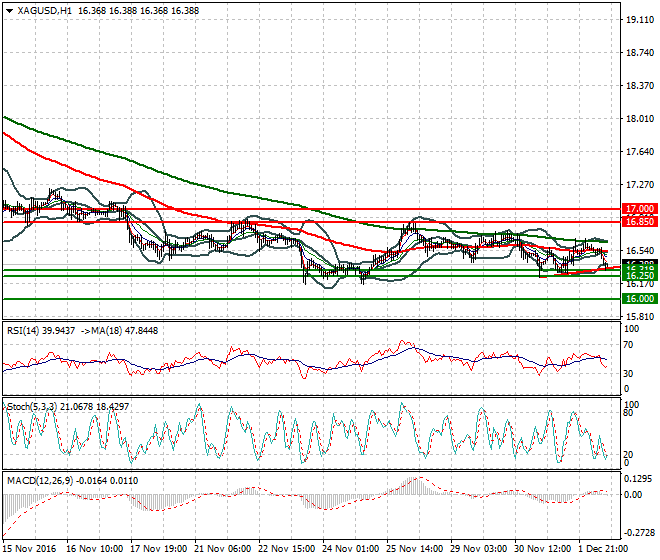Select the 22 Nov 15:00 time label
Image resolution: width=660 pixels, height=560 pixels.
(x=287, y=549)
